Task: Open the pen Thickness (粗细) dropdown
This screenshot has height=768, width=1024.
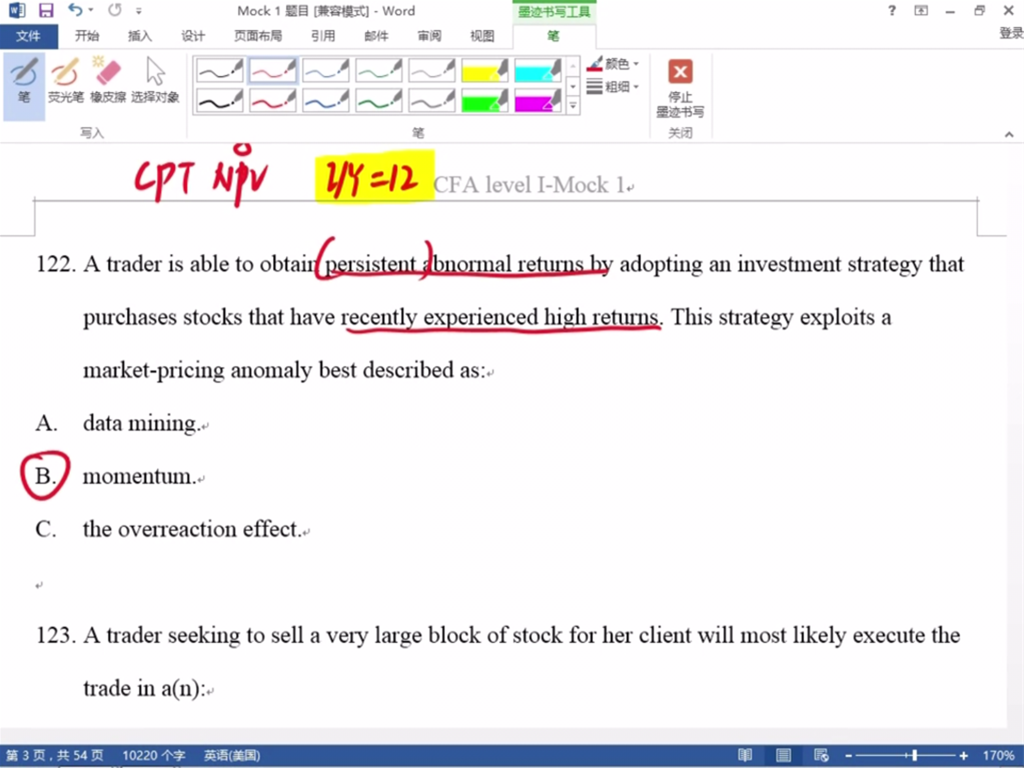Action: (614, 87)
